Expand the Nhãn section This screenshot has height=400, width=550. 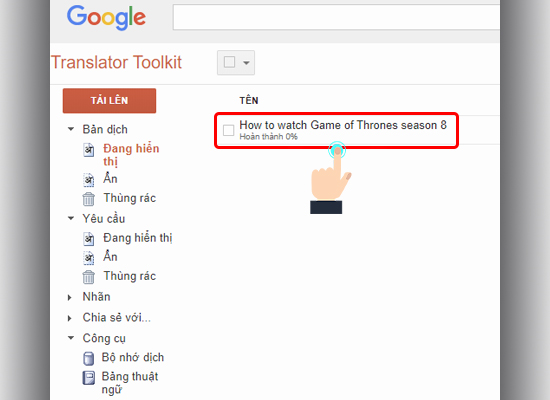point(70,298)
